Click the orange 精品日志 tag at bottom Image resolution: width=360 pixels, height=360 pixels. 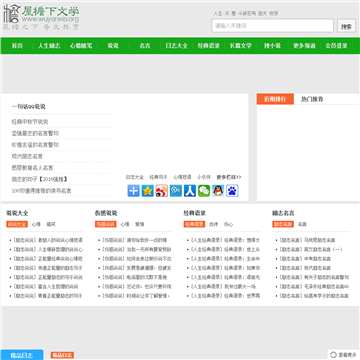(62, 355)
